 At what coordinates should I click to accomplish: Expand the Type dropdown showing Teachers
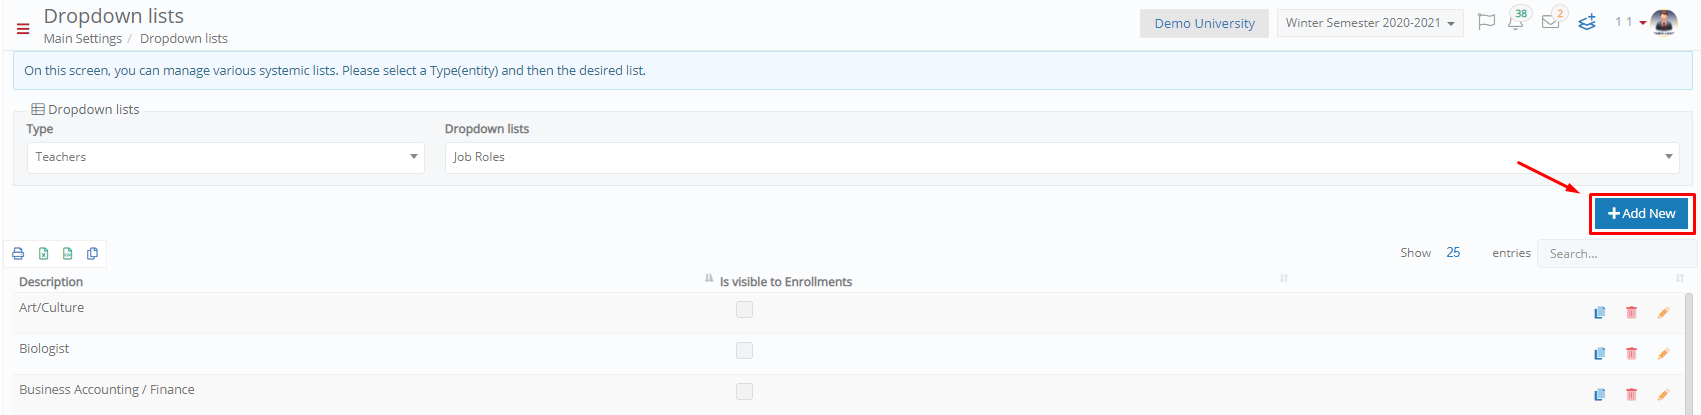click(x=226, y=157)
